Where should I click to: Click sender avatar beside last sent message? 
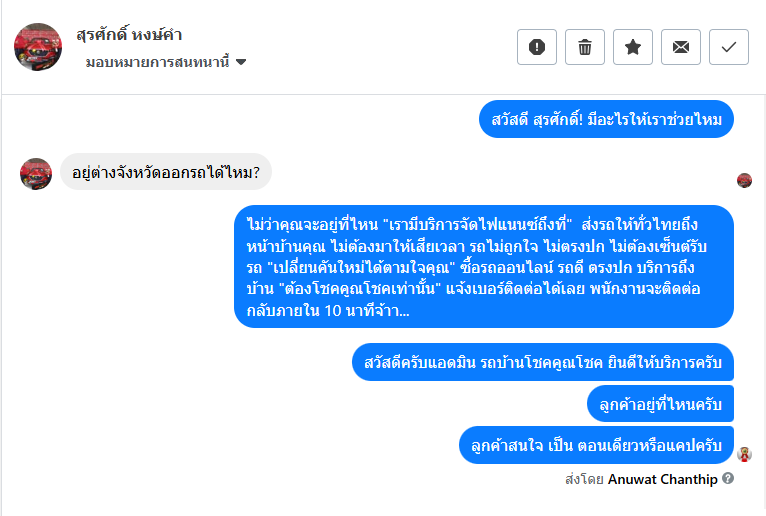(x=744, y=454)
